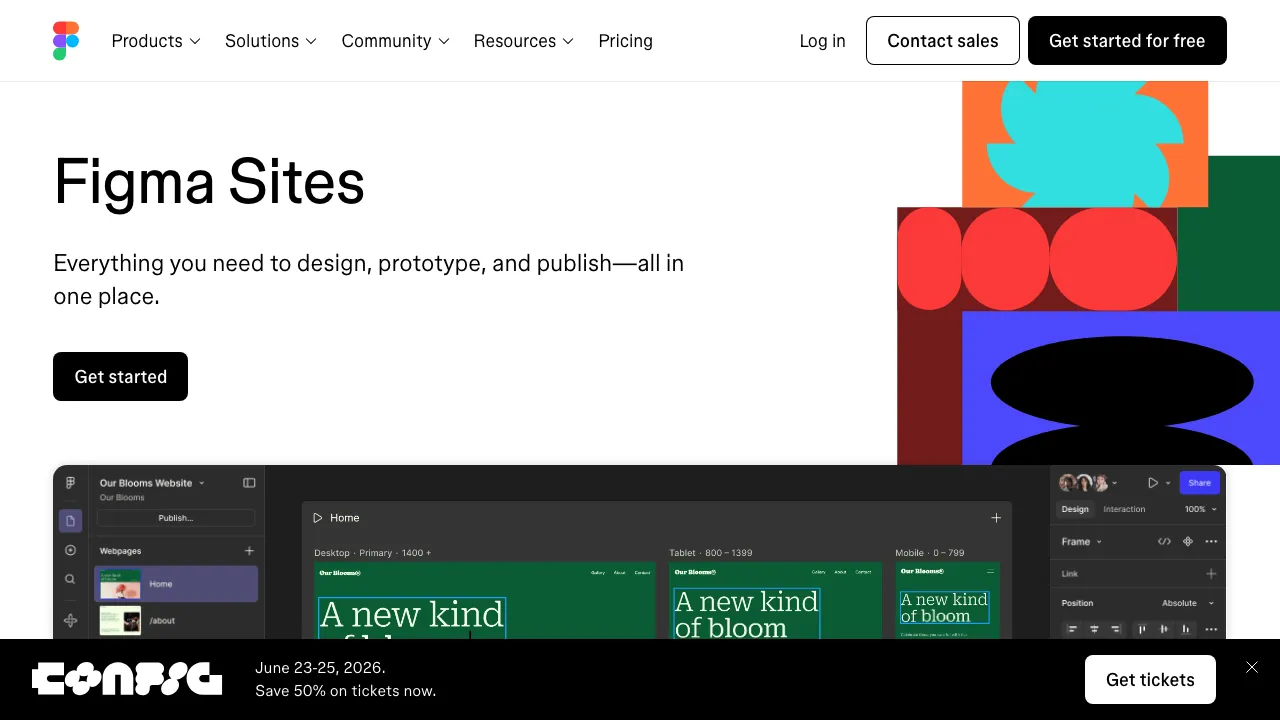Collapse the left panel using the layout icon
This screenshot has height=720, width=1280.
[249, 482]
